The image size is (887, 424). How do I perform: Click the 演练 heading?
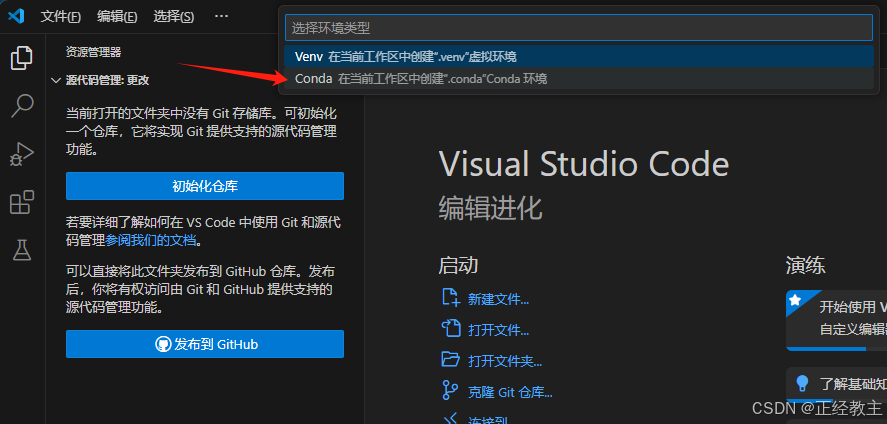click(806, 265)
